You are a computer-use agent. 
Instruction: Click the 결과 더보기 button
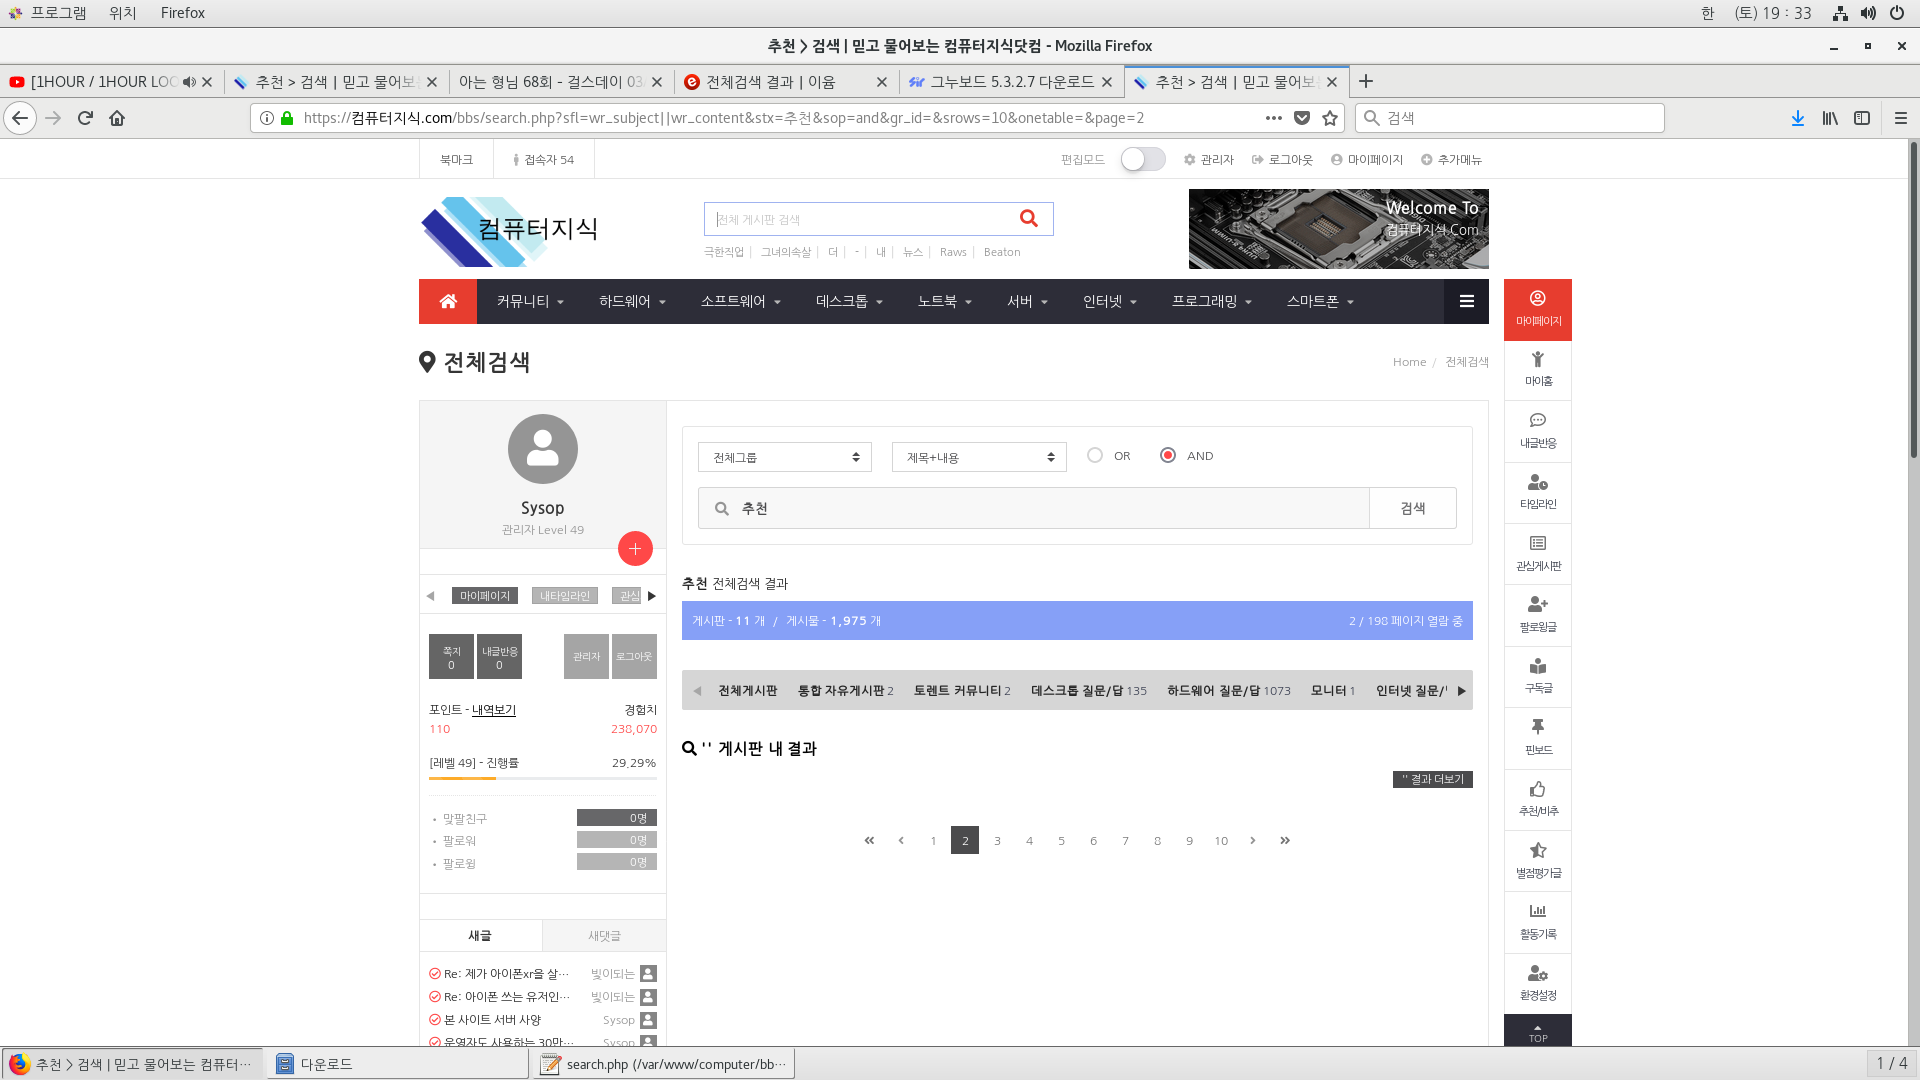click(x=1432, y=779)
